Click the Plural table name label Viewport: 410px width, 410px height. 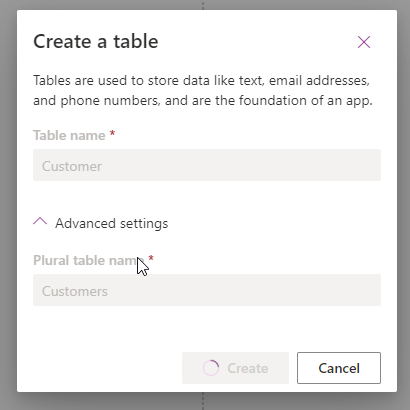(89, 260)
